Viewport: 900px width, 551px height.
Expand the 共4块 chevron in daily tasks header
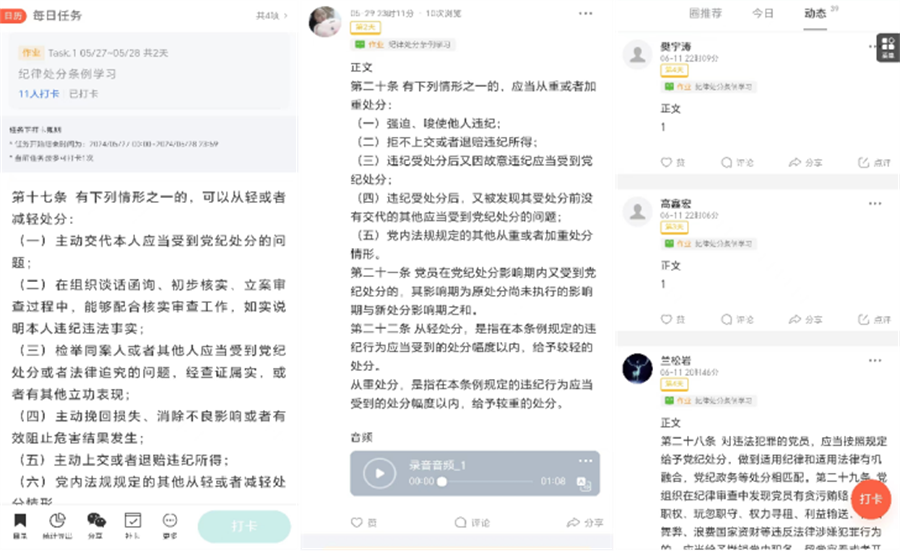click(x=272, y=15)
